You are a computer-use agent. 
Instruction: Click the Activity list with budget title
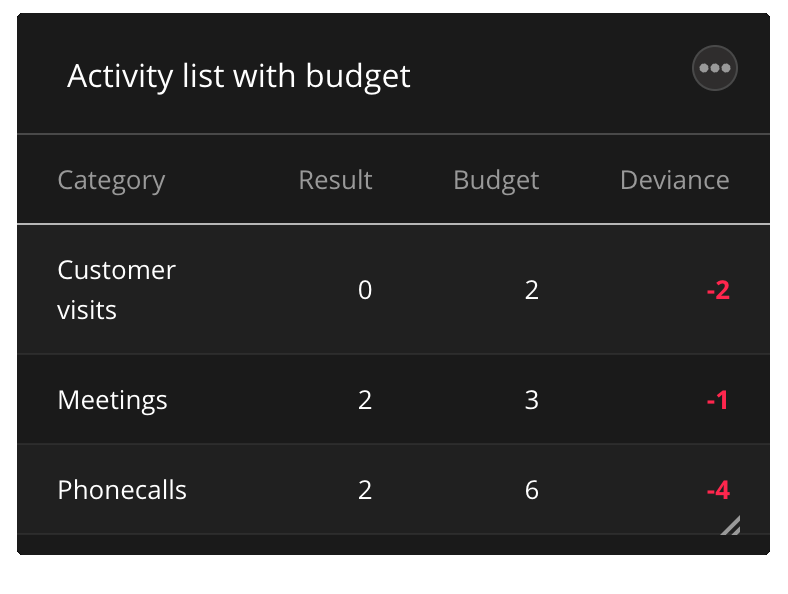click(238, 76)
